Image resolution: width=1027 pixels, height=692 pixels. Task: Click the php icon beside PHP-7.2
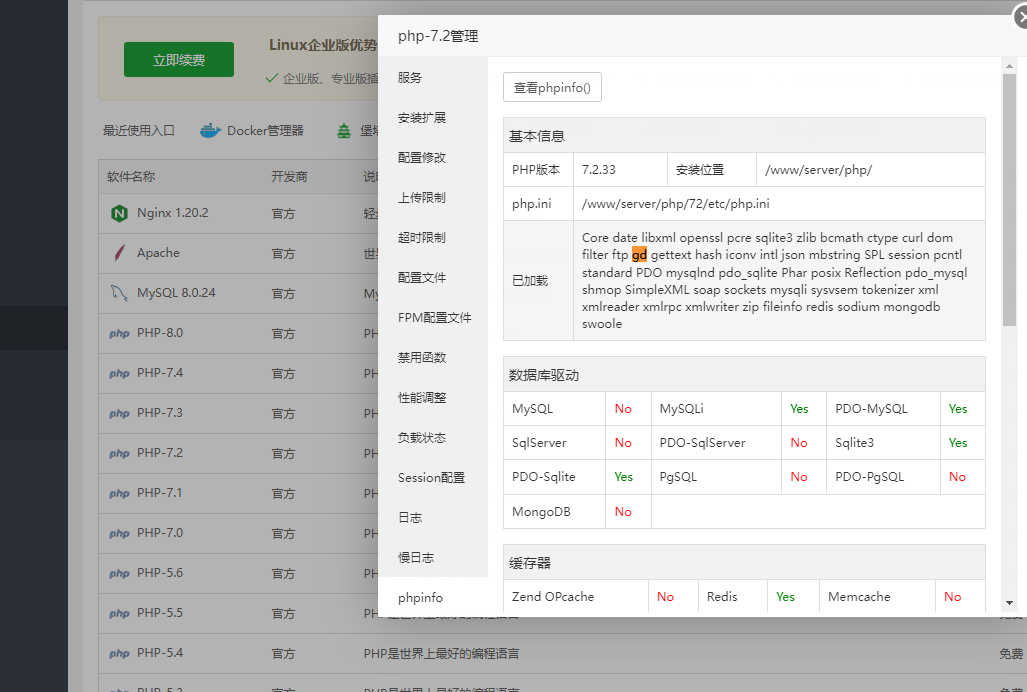[x=119, y=453]
